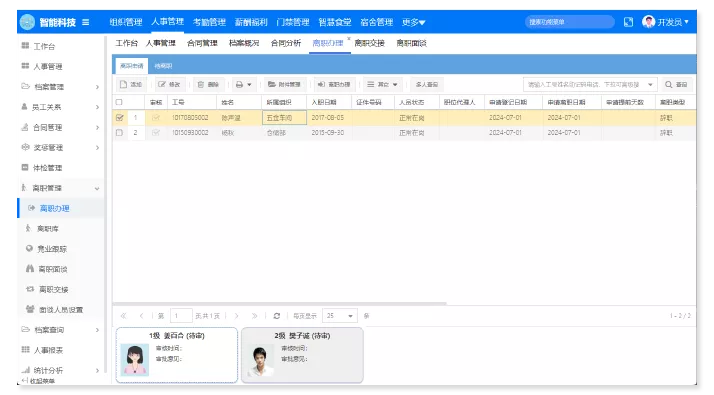This screenshot has height=395, width=714.
Task: Select the 2级 approver card with male avatar
Action: tap(302, 355)
